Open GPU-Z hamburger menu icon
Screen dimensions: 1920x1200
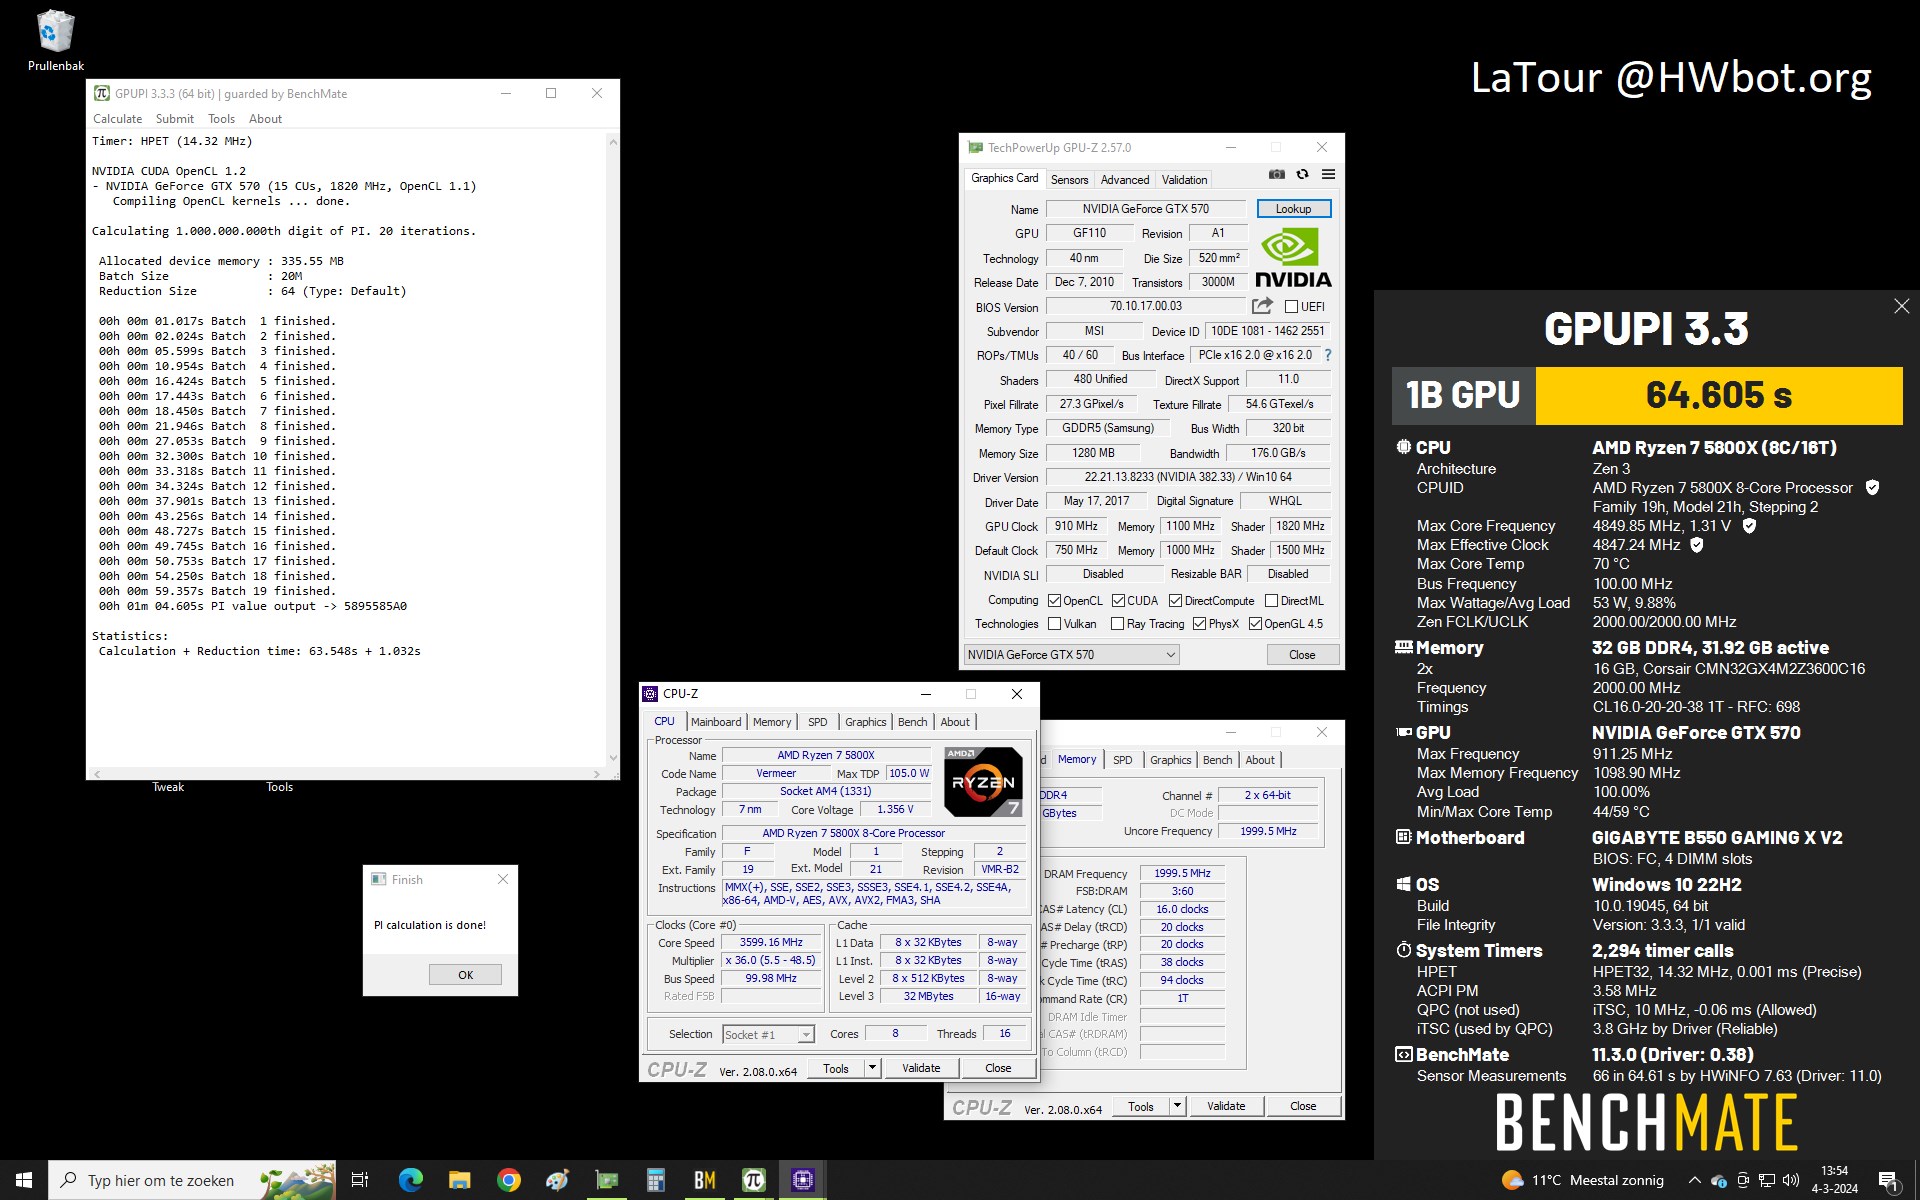click(x=1328, y=174)
